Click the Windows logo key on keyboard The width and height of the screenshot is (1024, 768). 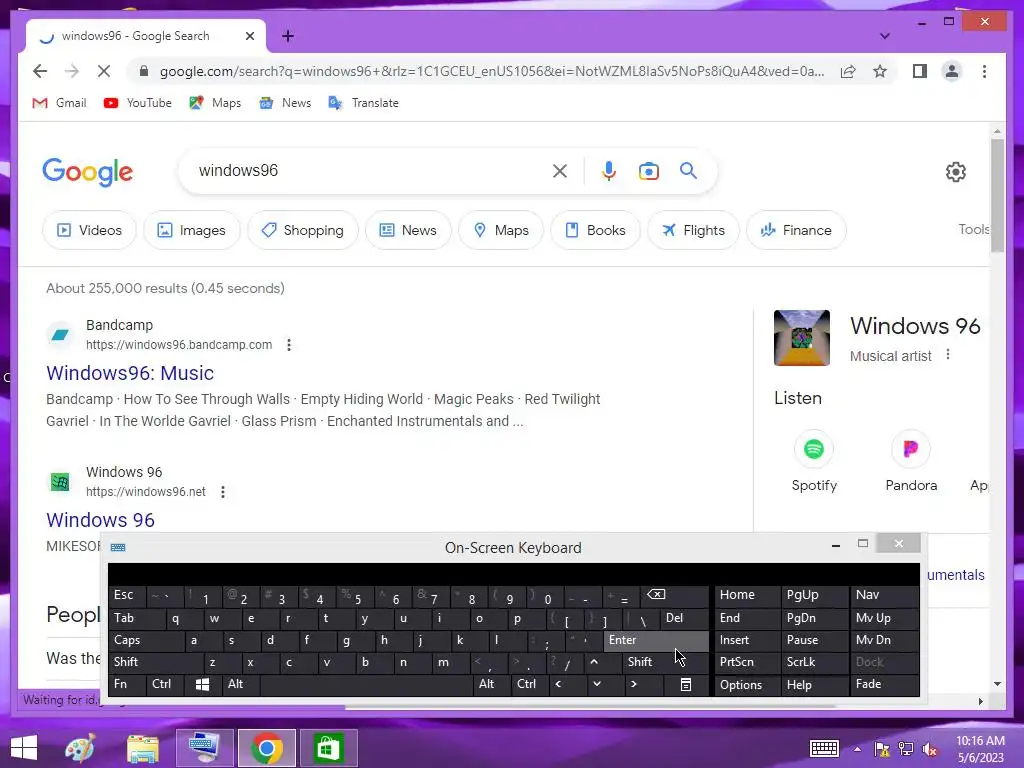202,684
